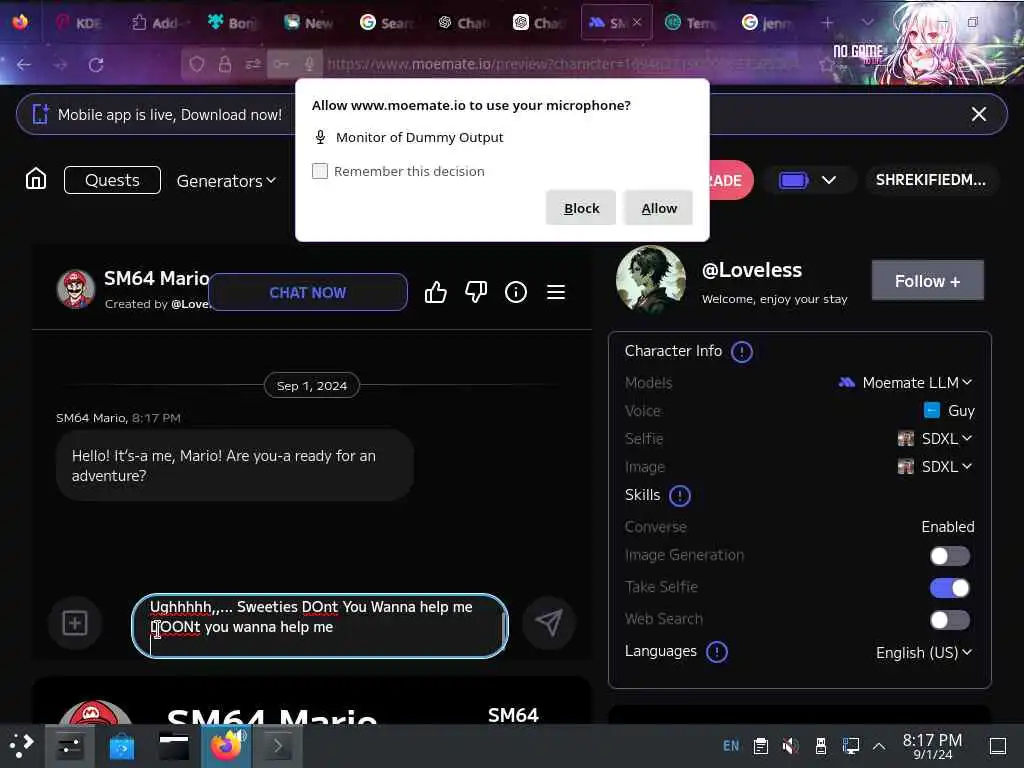Expand the battery energy dropdown
The image size is (1024, 768).
(829, 180)
